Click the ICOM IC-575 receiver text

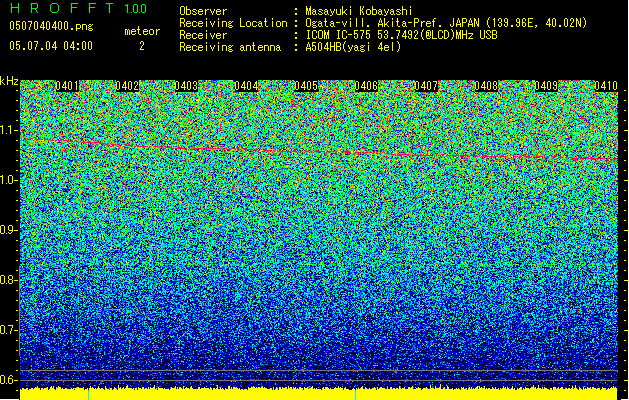coord(401,35)
